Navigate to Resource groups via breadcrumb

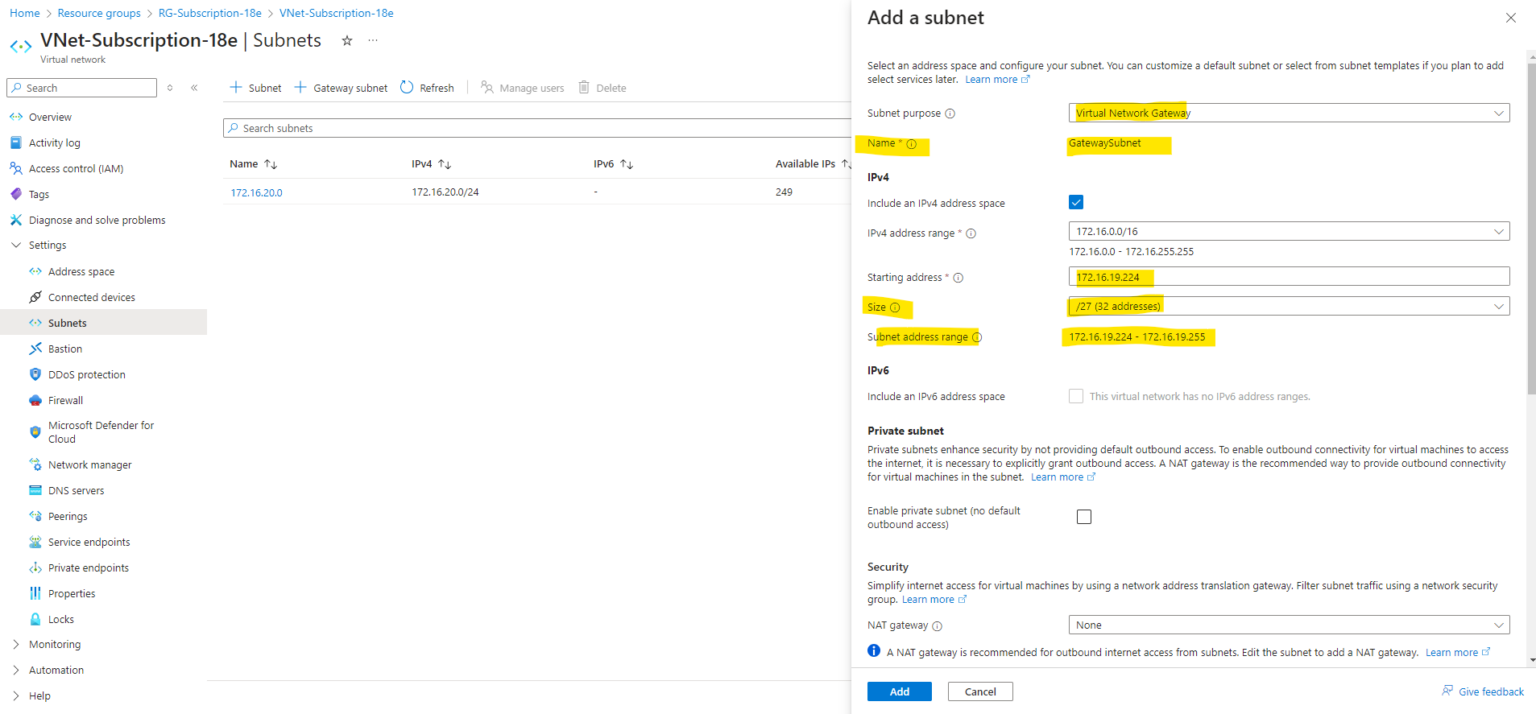click(99, 13)
